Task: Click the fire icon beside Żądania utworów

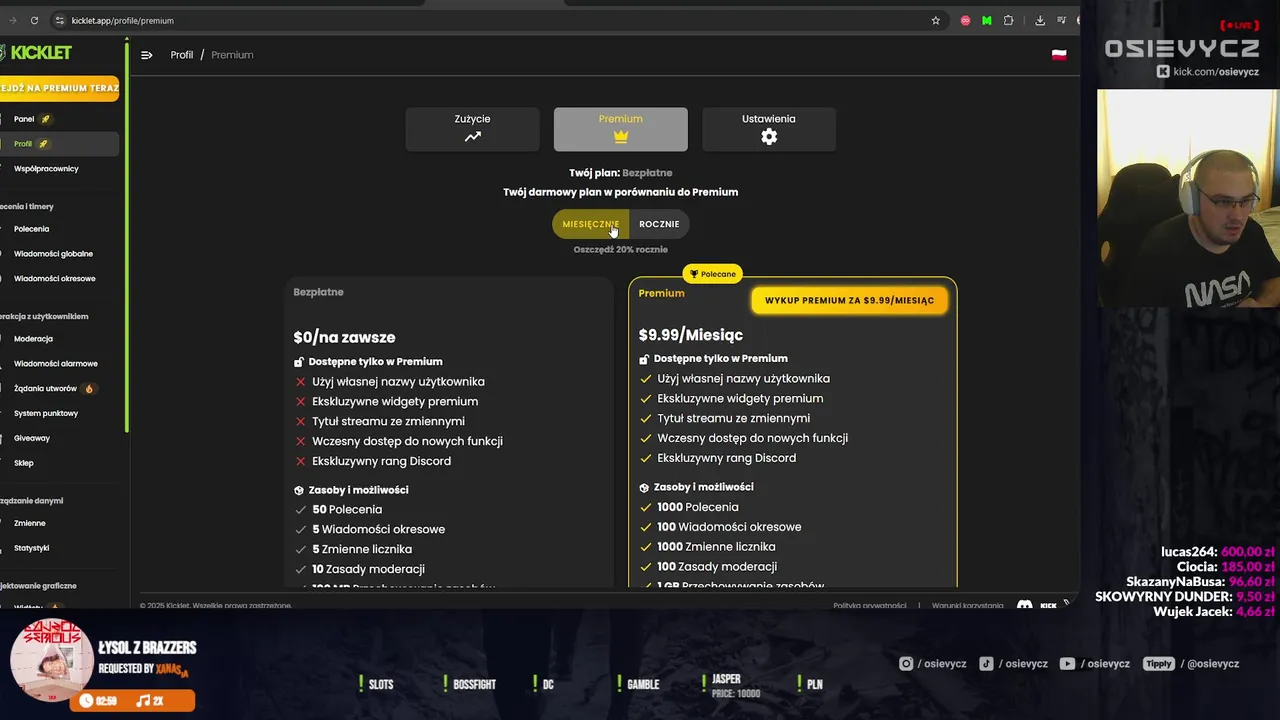Action: pyautogui.click(x=89, y=388)
